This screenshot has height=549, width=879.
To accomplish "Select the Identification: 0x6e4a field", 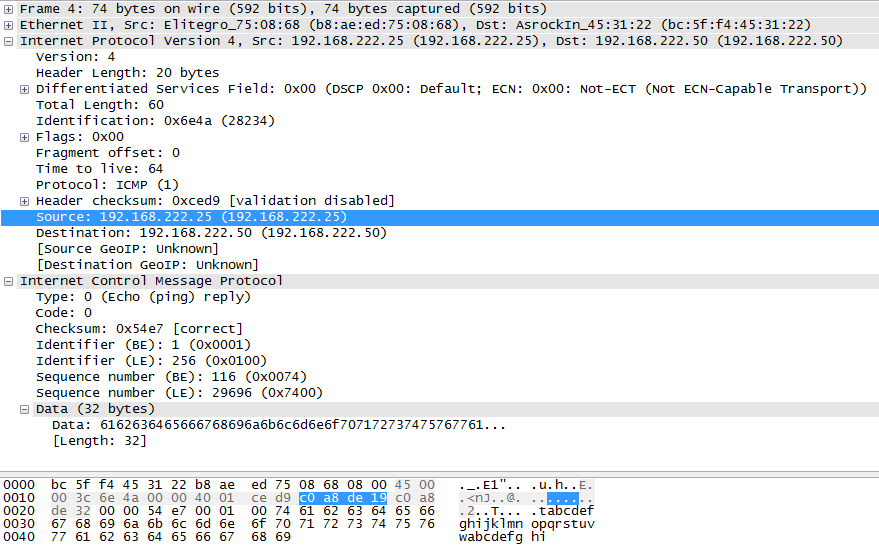I will click(155, 121).
